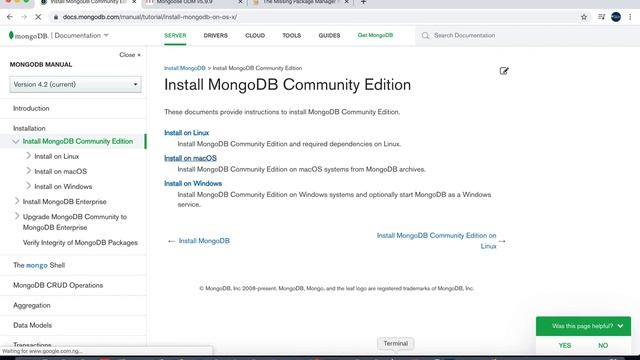Go back with the browser back arrow
The height and width of the screenshot is (360, 640).
coord(10,17)
